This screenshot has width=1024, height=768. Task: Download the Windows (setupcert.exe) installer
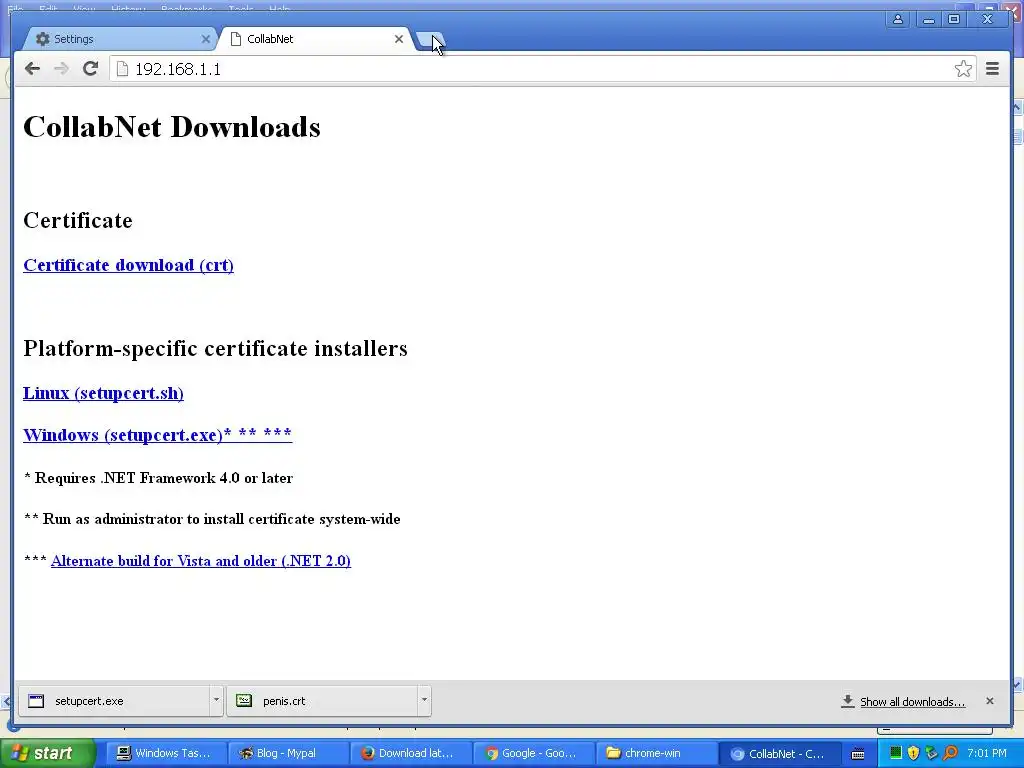click(x=157, y=435)
